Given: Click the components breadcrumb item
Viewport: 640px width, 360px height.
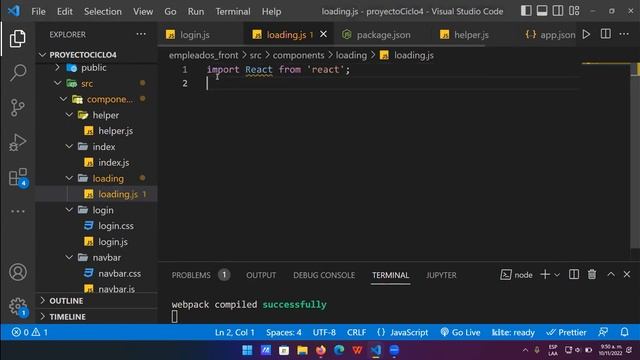Looking at the screenshot, I should [298, 55].
